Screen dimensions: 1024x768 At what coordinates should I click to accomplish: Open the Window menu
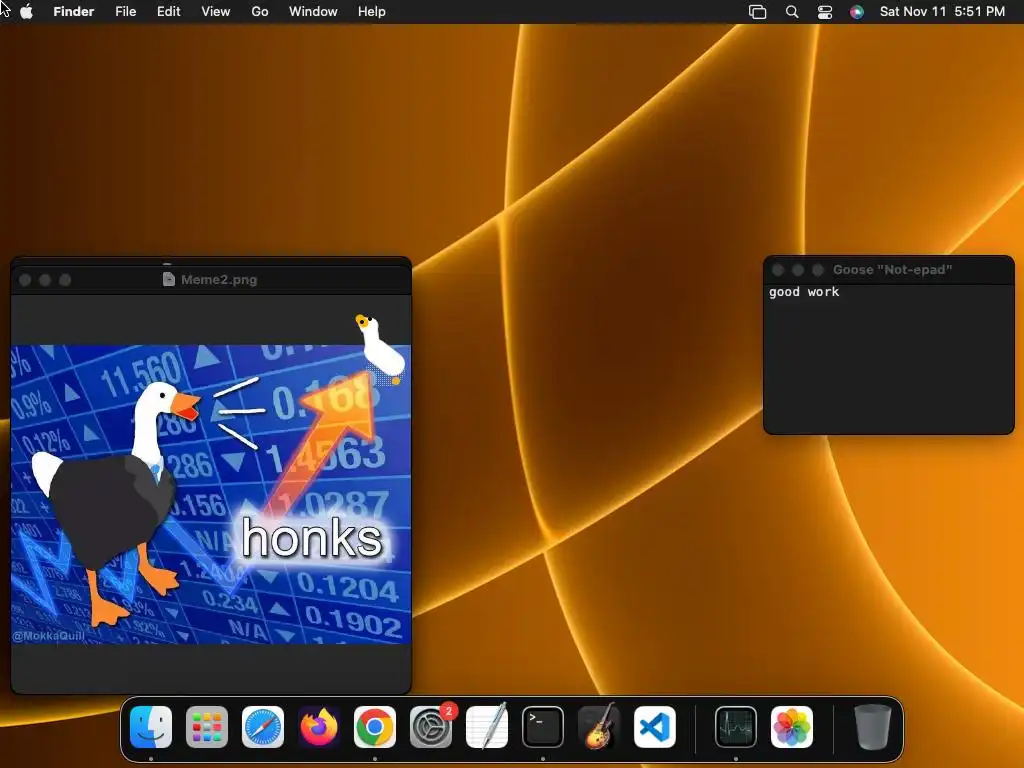click(313, 12)
